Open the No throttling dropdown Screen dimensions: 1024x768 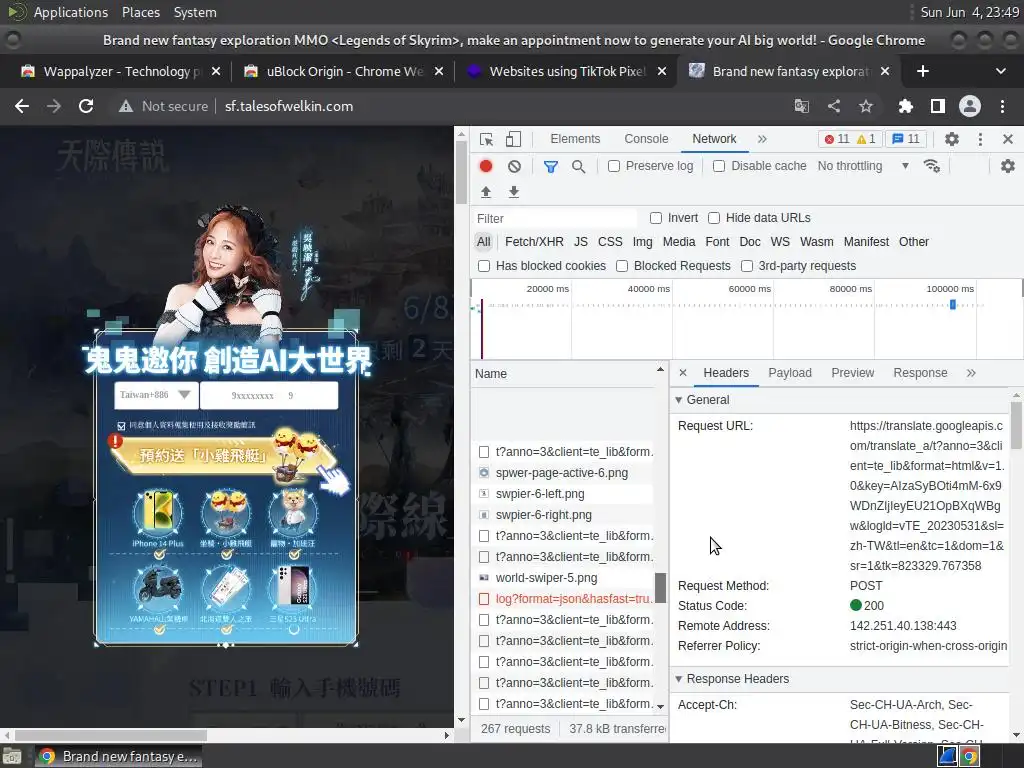863,166
